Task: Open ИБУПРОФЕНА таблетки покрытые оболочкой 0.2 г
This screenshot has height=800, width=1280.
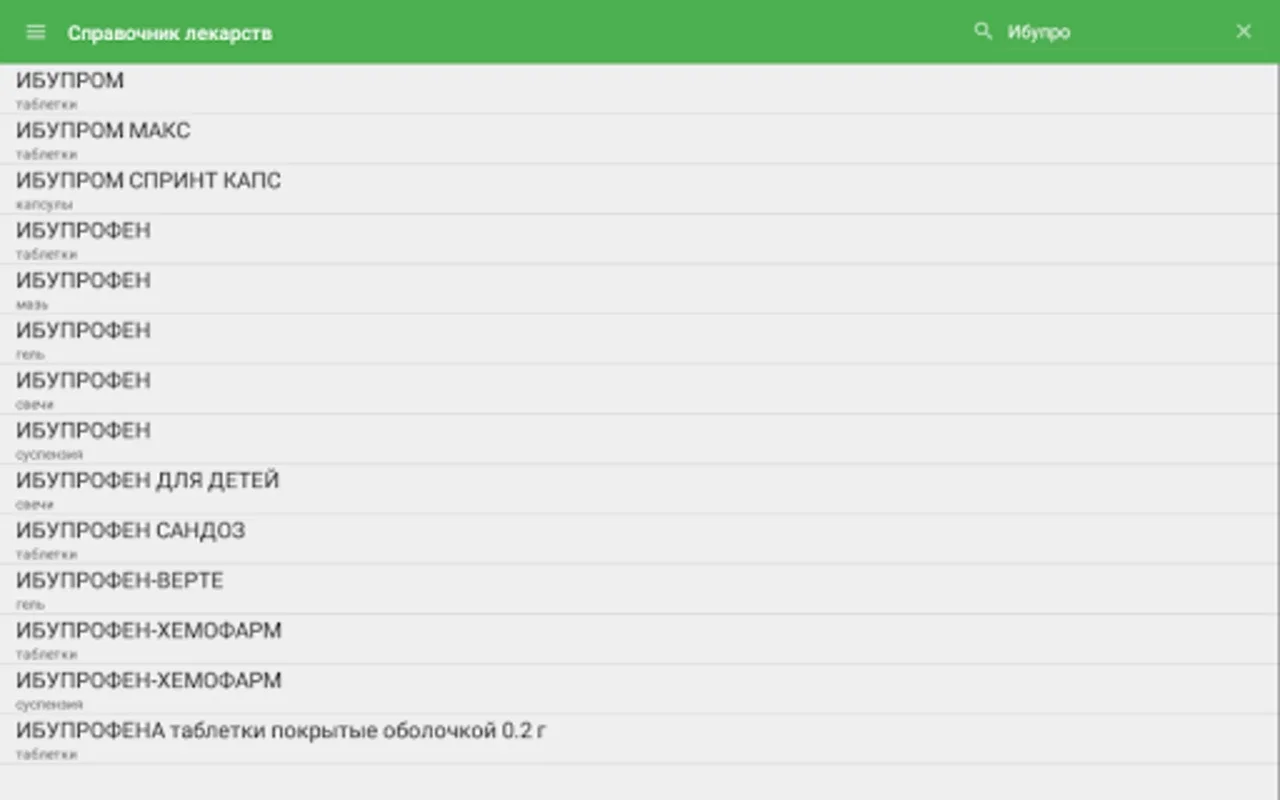Action: coord(640,739)
